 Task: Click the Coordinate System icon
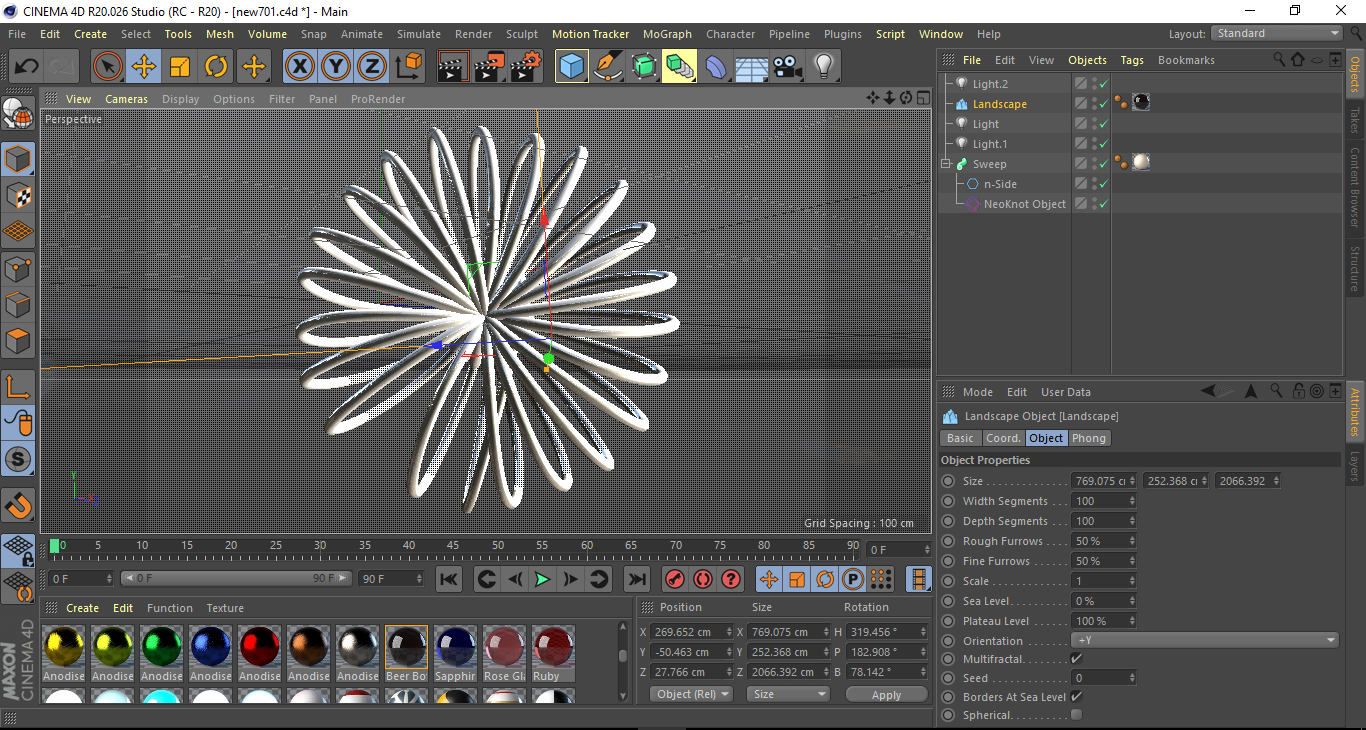coord(408,67)
